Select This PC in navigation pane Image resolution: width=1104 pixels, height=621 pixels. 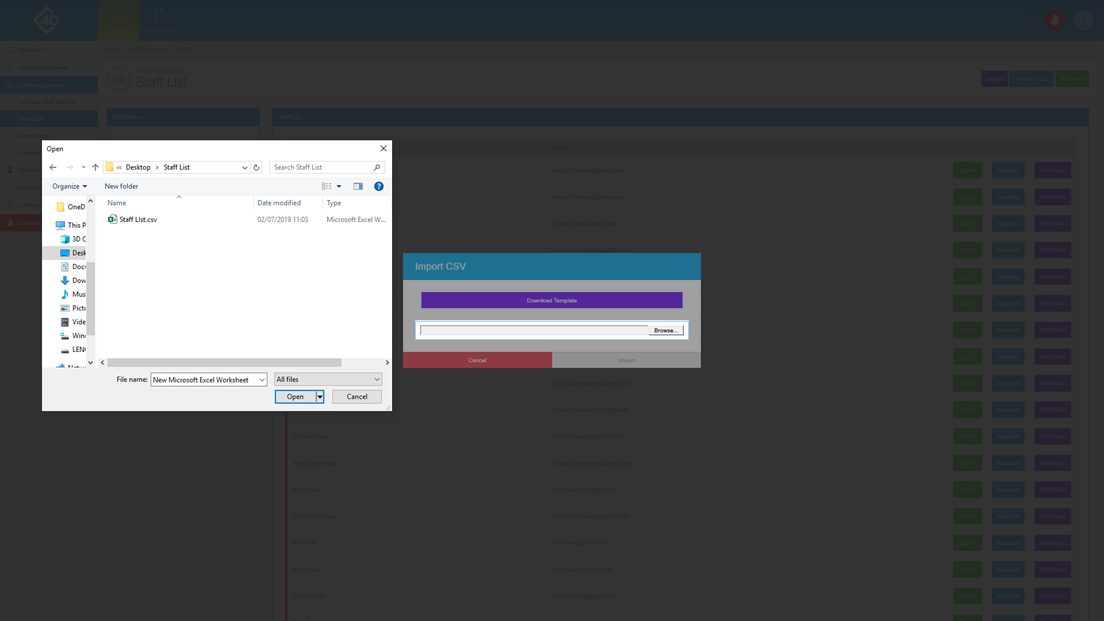point(70,225)
